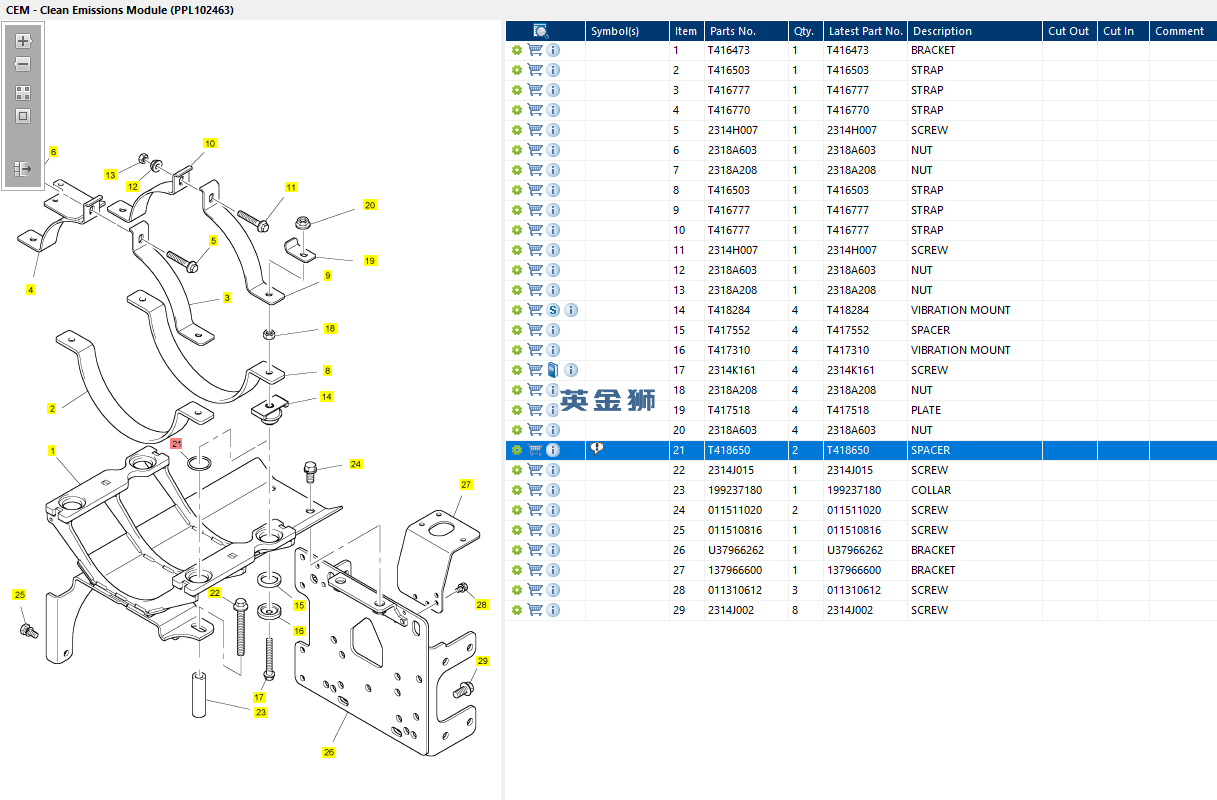The width and height of the screenshot is (1217, 800).
Task: Select callout 26 in the diagram
Action: 328,752
